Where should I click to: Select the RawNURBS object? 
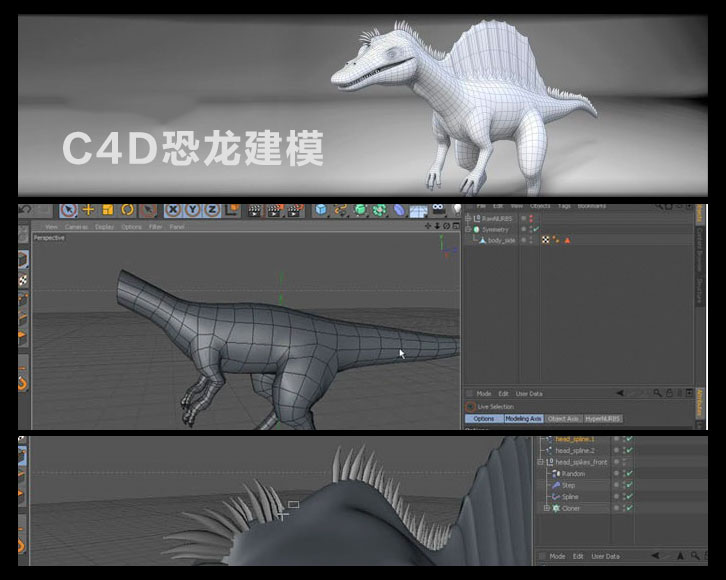(497, 218)
